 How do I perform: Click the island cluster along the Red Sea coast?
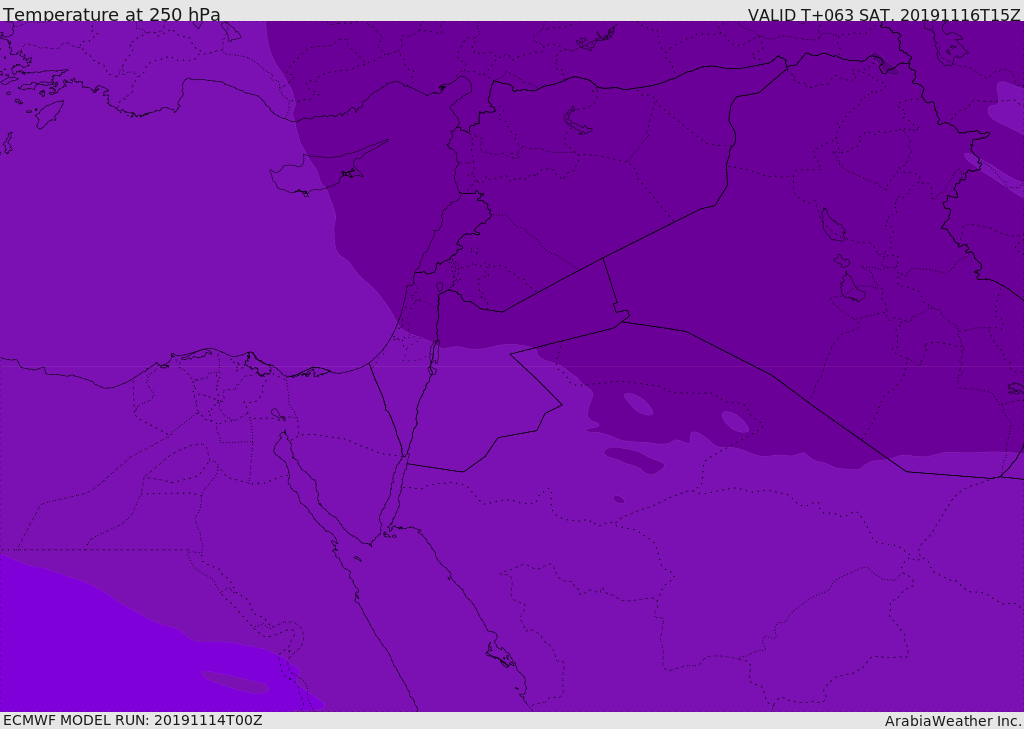500,655
